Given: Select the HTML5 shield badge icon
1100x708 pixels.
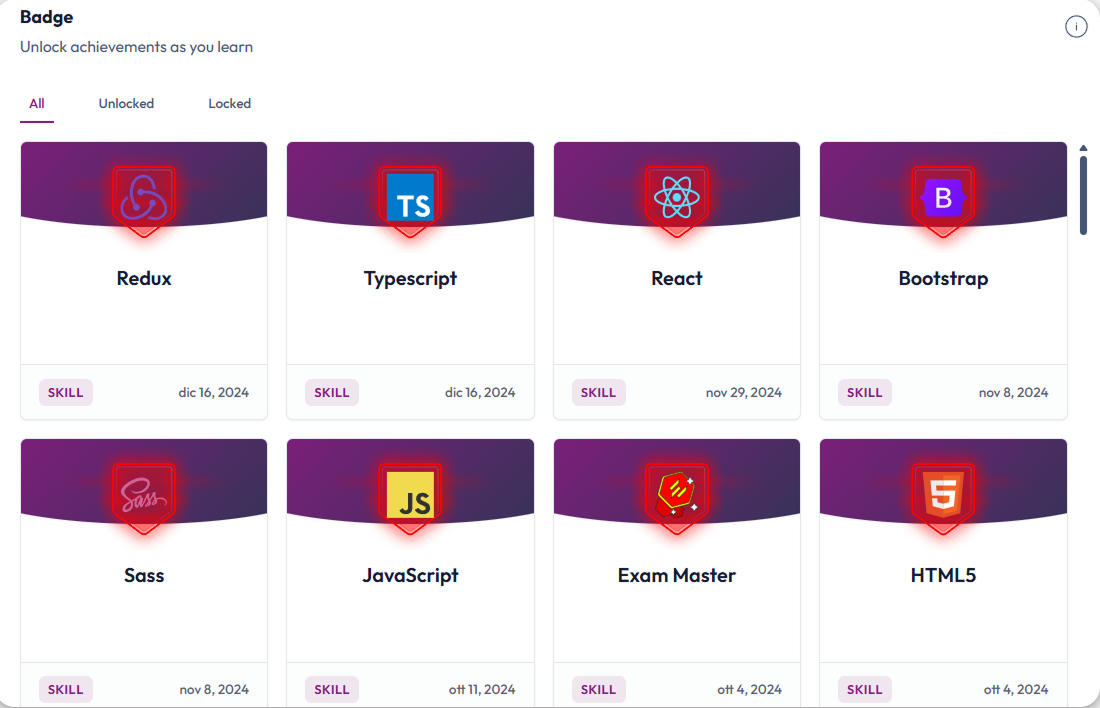Looking at the screenshot, I should tap(943, 497).
